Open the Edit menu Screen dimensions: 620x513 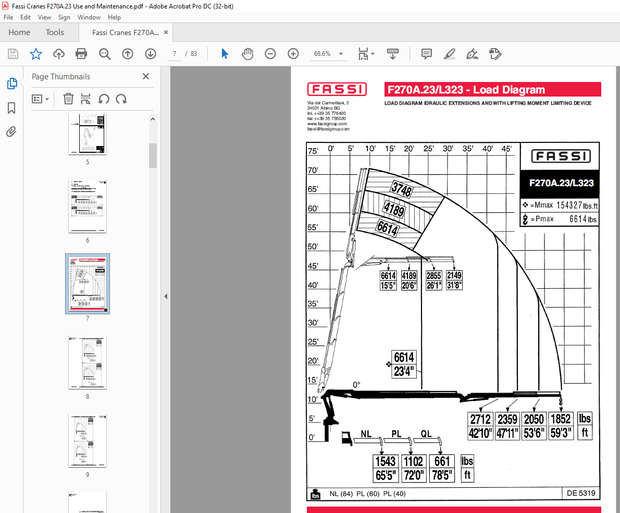[x=25, y=17]
